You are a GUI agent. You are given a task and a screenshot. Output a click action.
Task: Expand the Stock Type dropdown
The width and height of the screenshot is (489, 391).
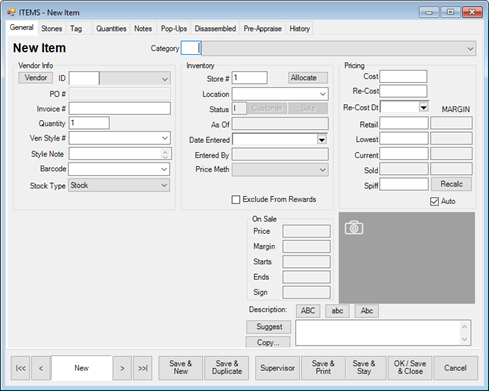point(164,185)
